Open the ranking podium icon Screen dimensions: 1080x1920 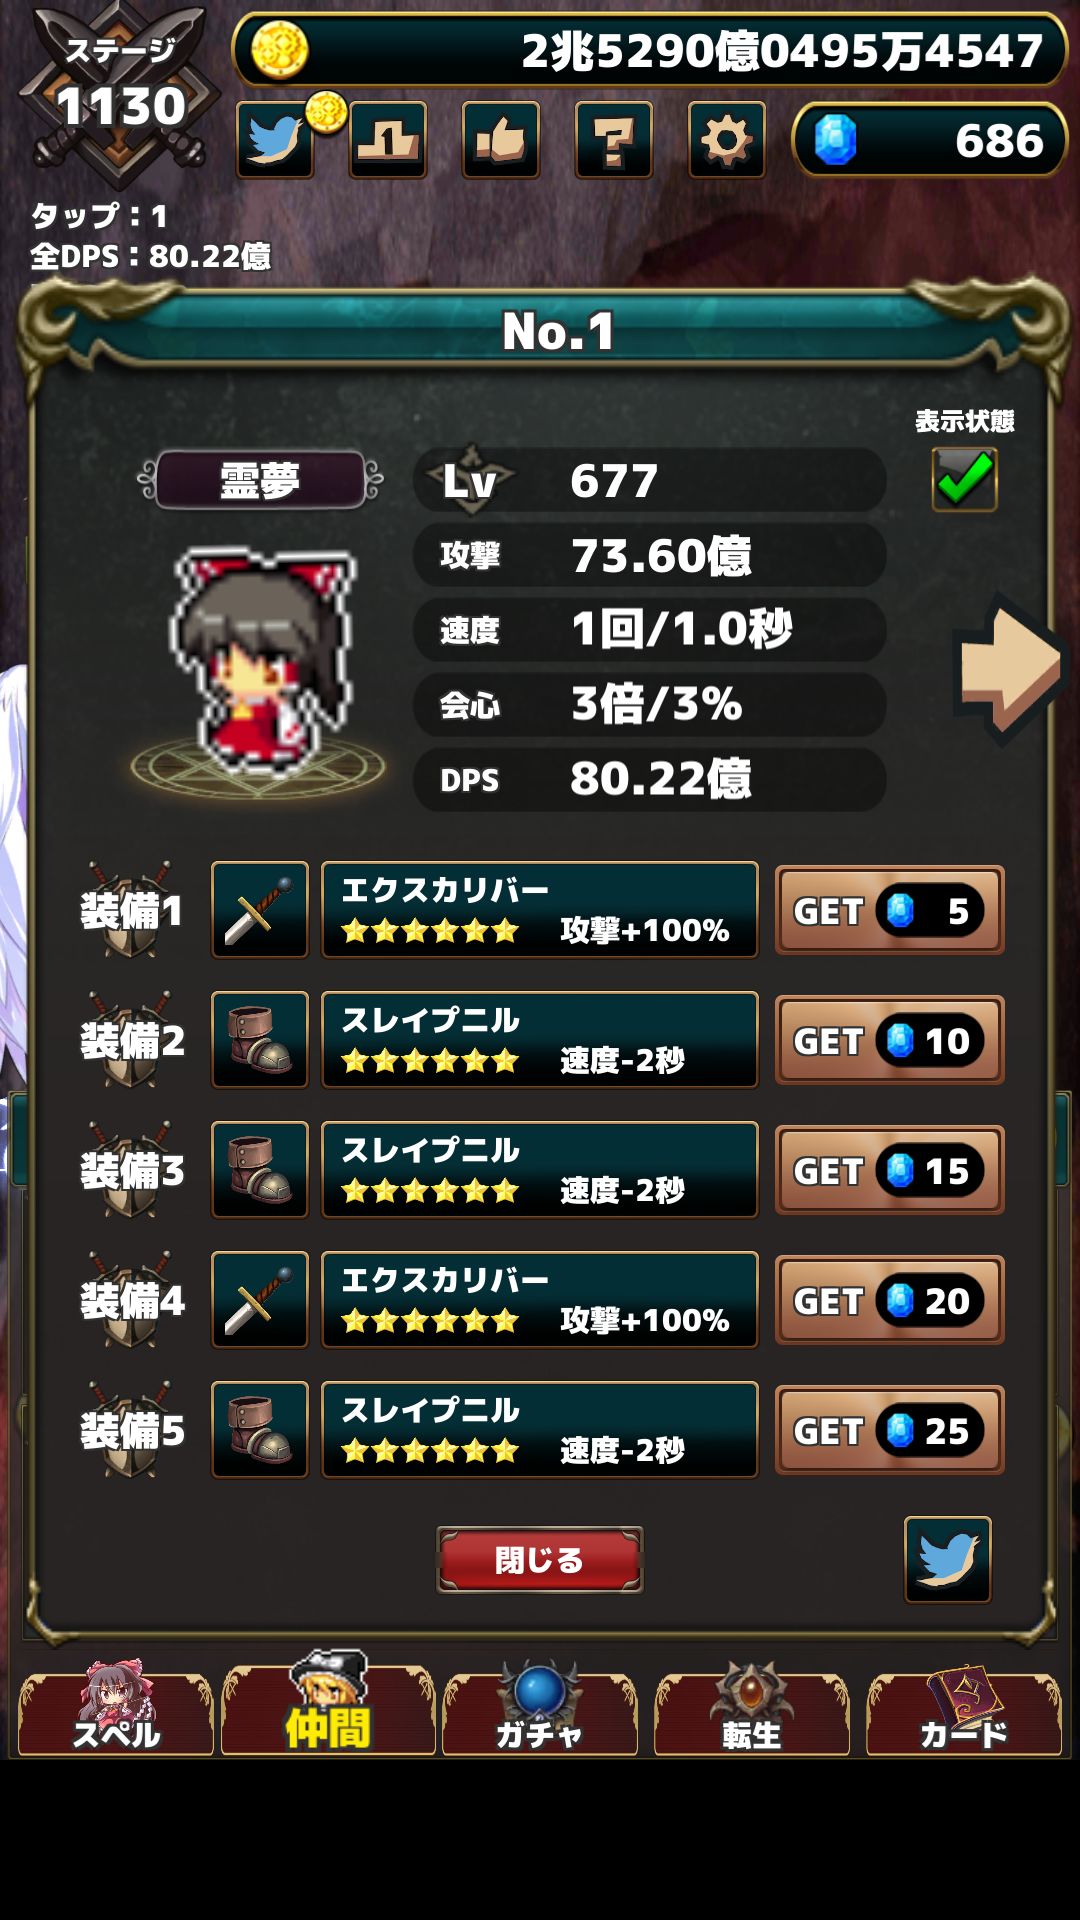388,140
